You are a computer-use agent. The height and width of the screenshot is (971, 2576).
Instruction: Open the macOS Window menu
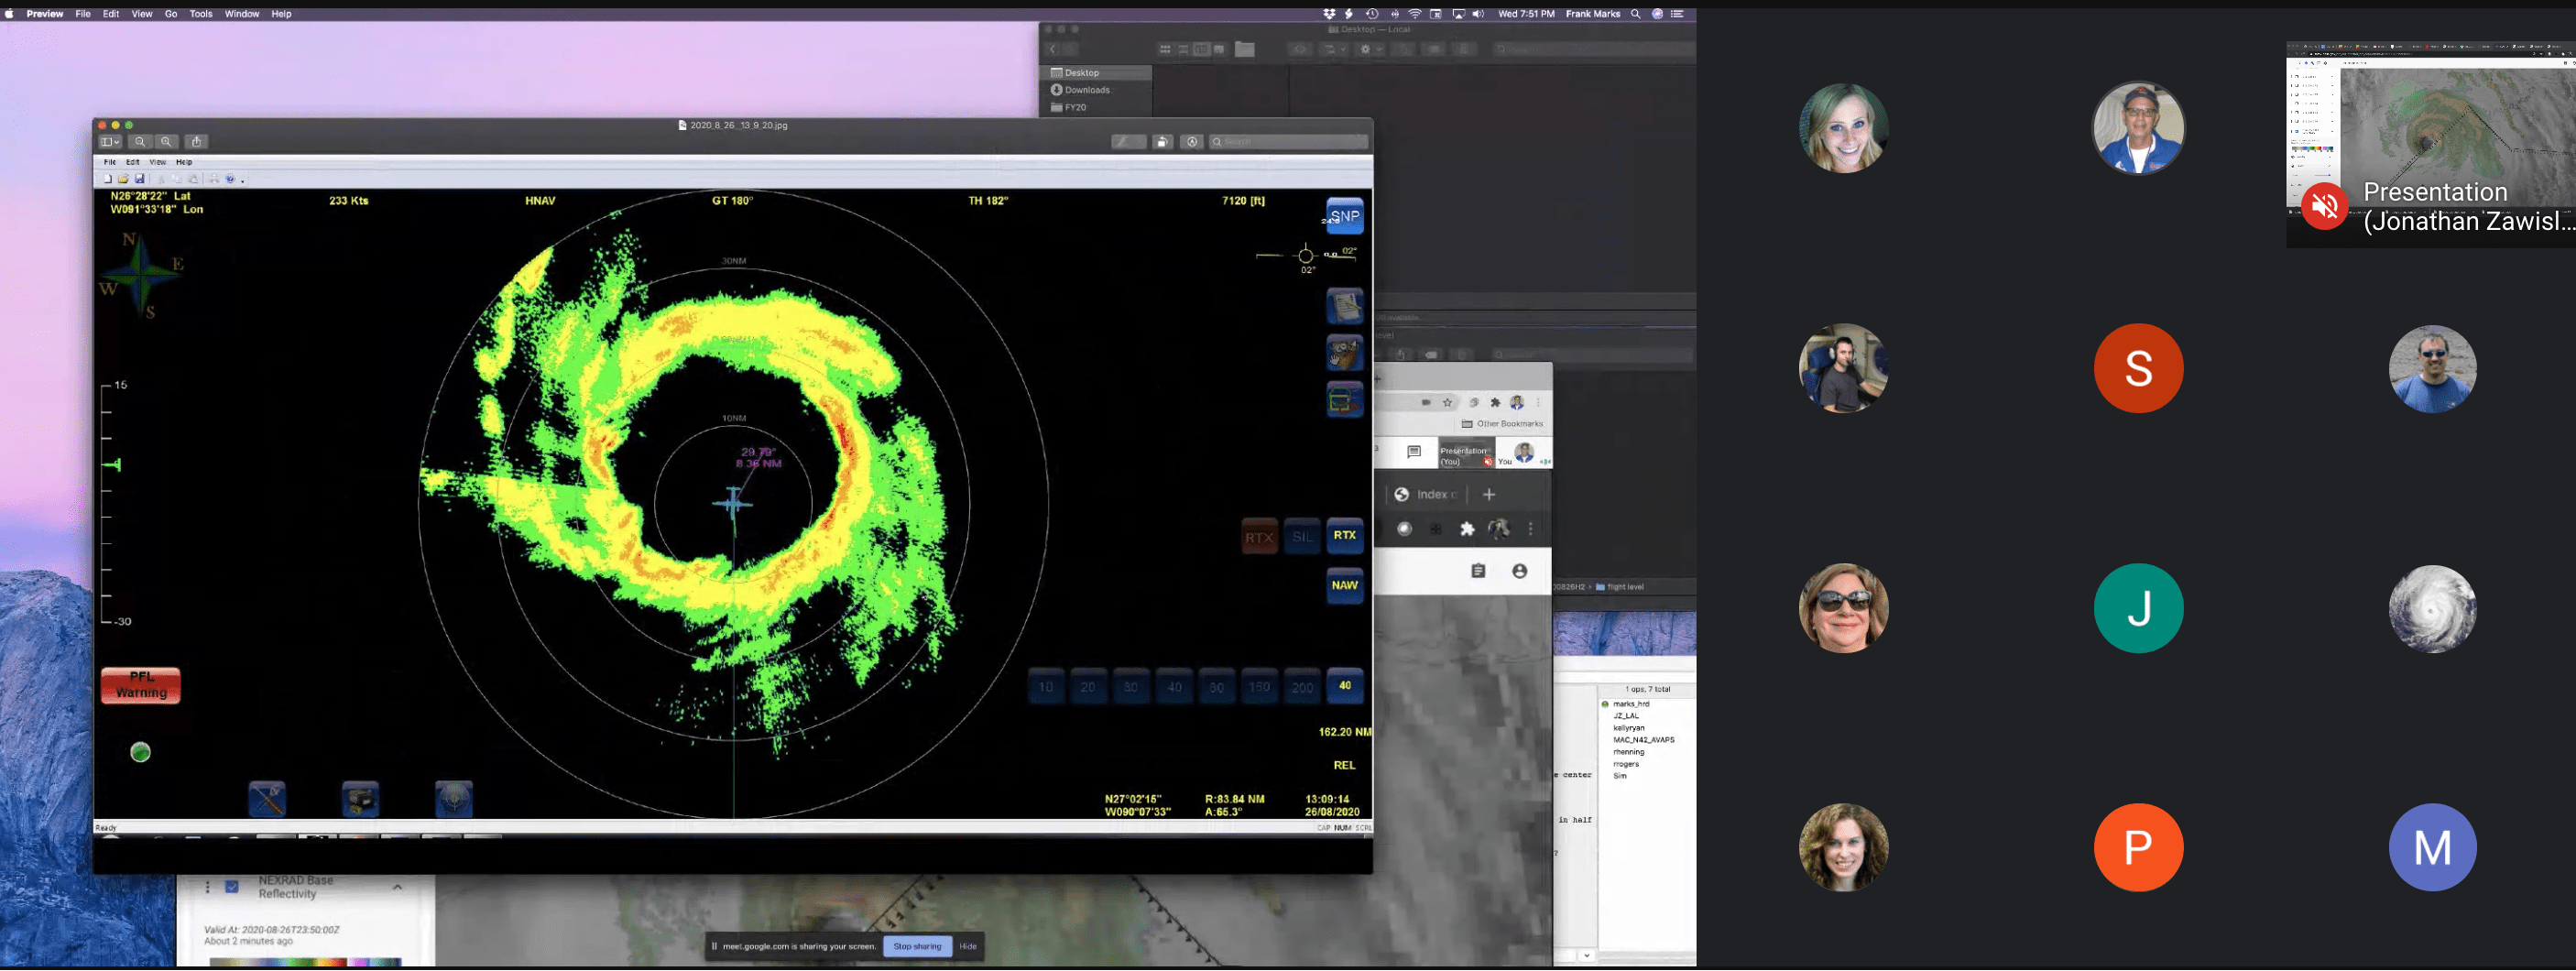242,14
